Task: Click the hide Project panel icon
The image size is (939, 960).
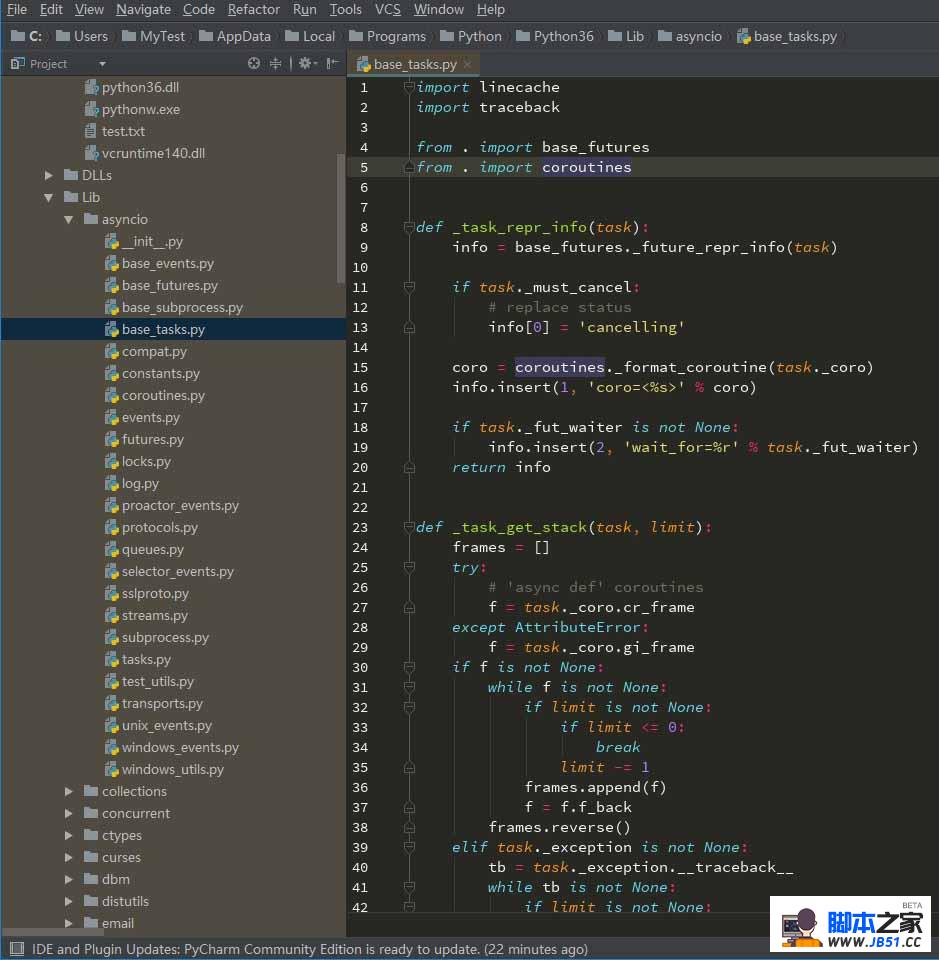Action: [332, 63]
